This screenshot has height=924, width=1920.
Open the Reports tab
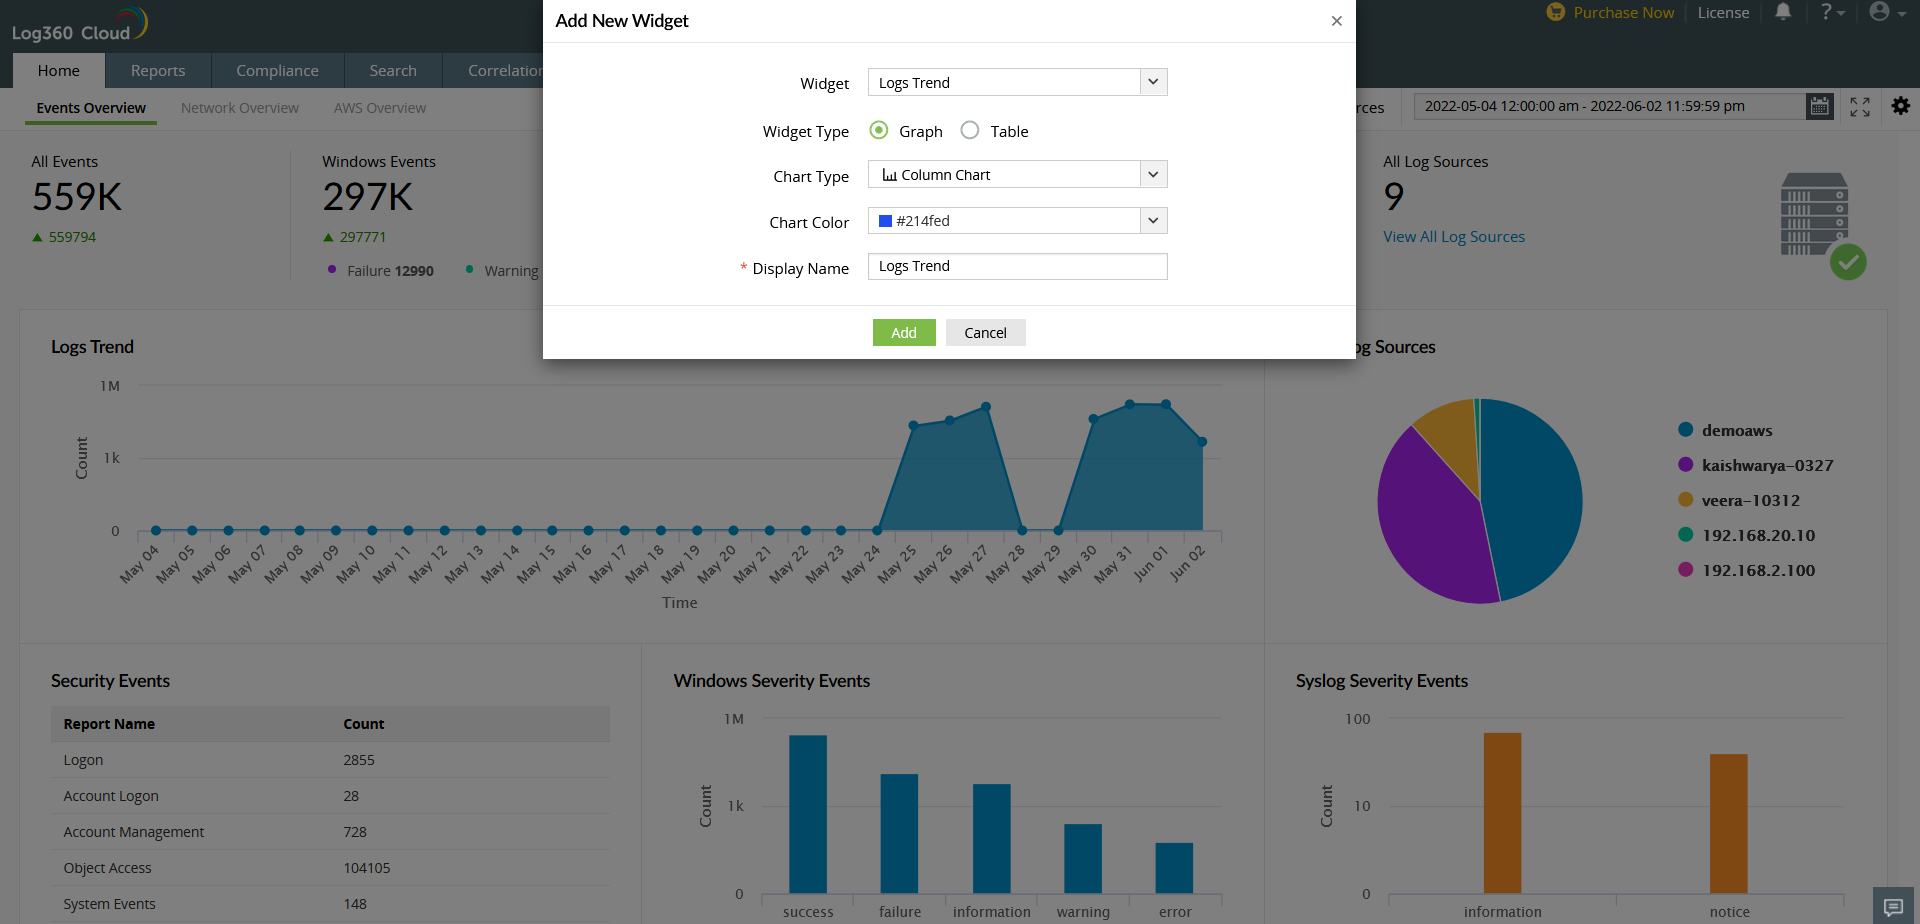tap(158, 70)
